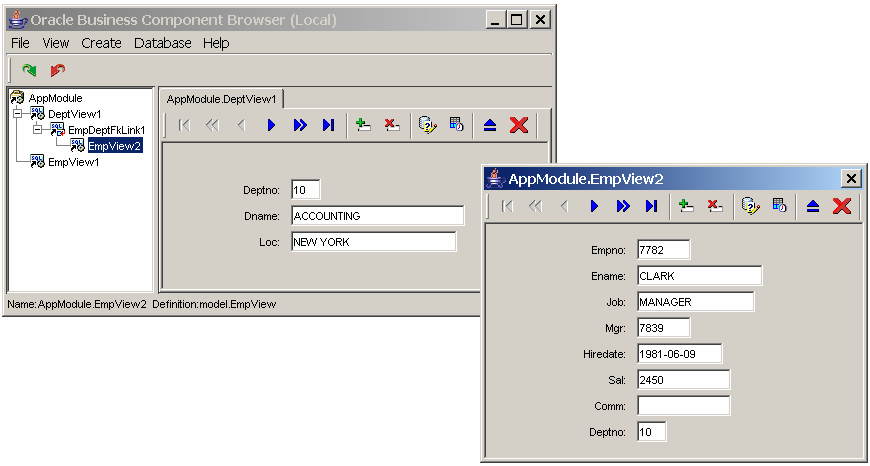Jump forward several records in EmpView2 window
This screenshot has height=466, width=870.
tap(623, 206)
